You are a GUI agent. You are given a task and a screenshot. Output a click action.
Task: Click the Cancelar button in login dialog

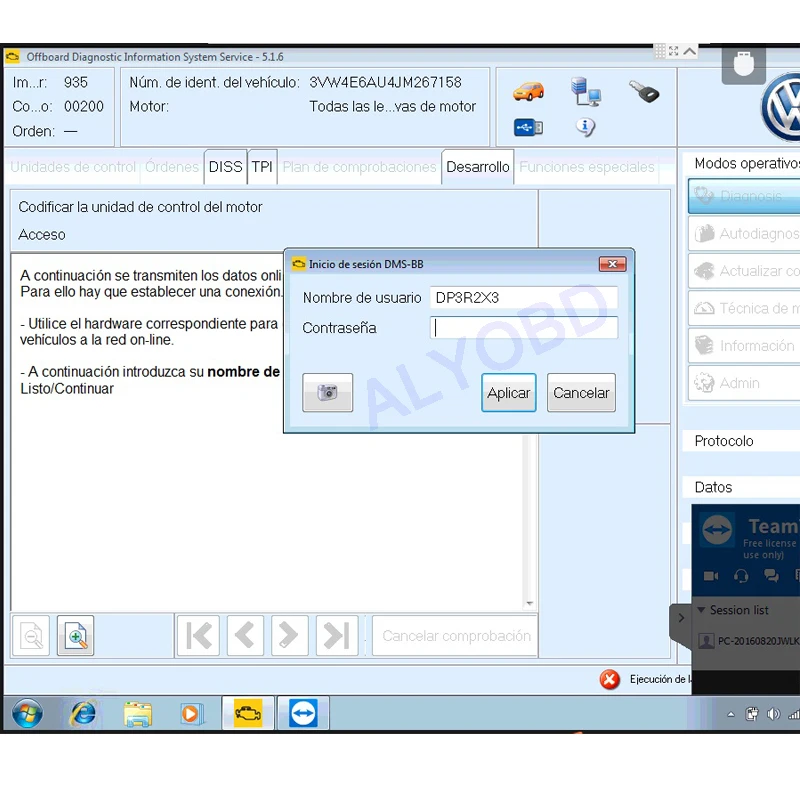tap(581, 392)
